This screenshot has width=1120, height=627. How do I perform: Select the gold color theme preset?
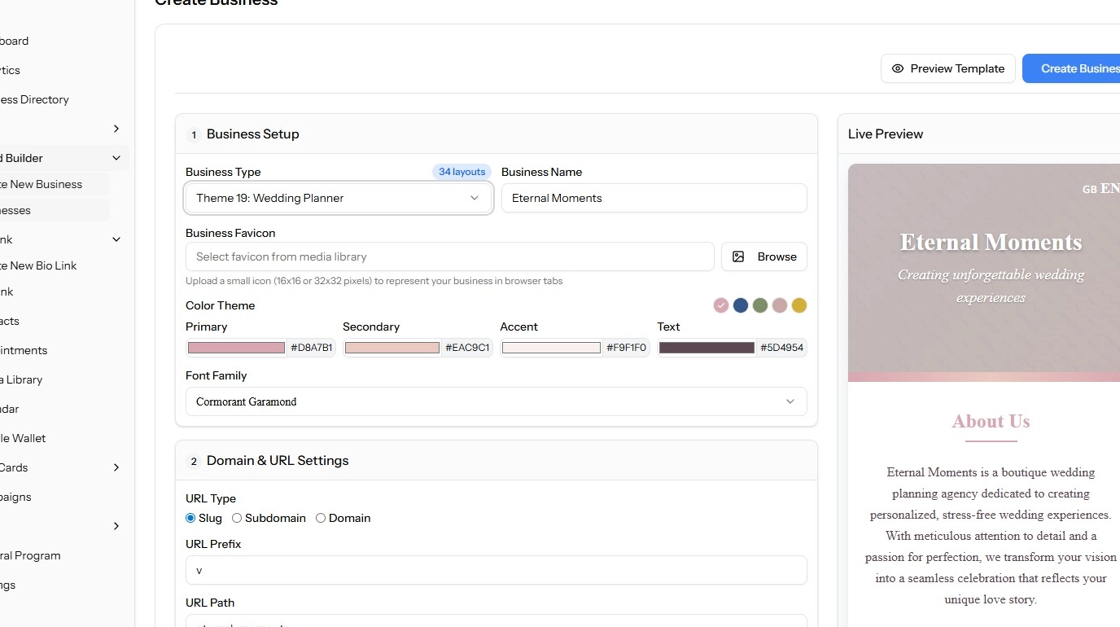pyautogui.click(x=799, y=306)
